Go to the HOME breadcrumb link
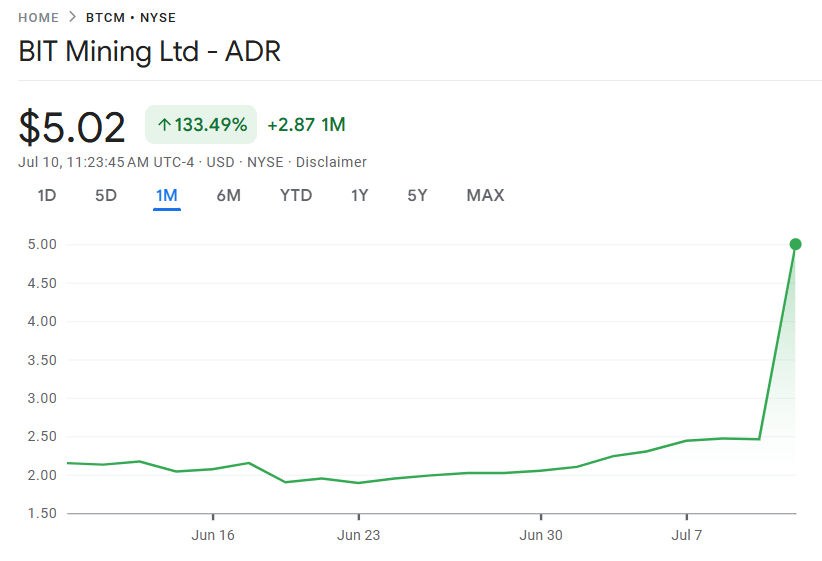Screen dimensions: 822x561 tap(38, 18)
